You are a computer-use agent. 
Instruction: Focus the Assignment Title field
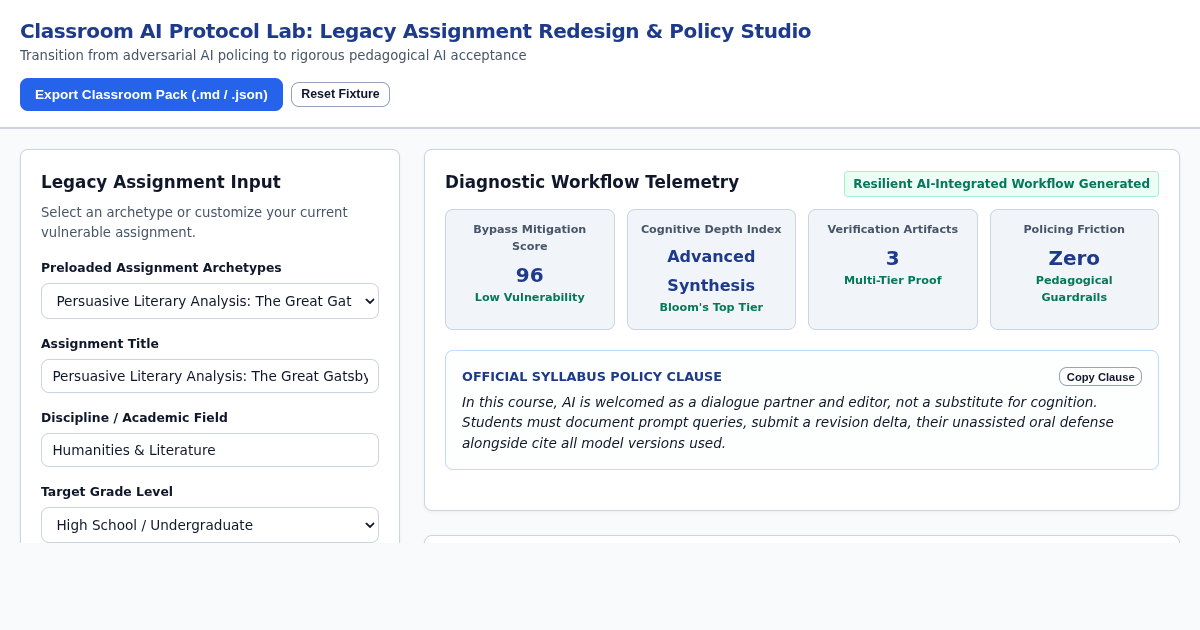point(210,376)
